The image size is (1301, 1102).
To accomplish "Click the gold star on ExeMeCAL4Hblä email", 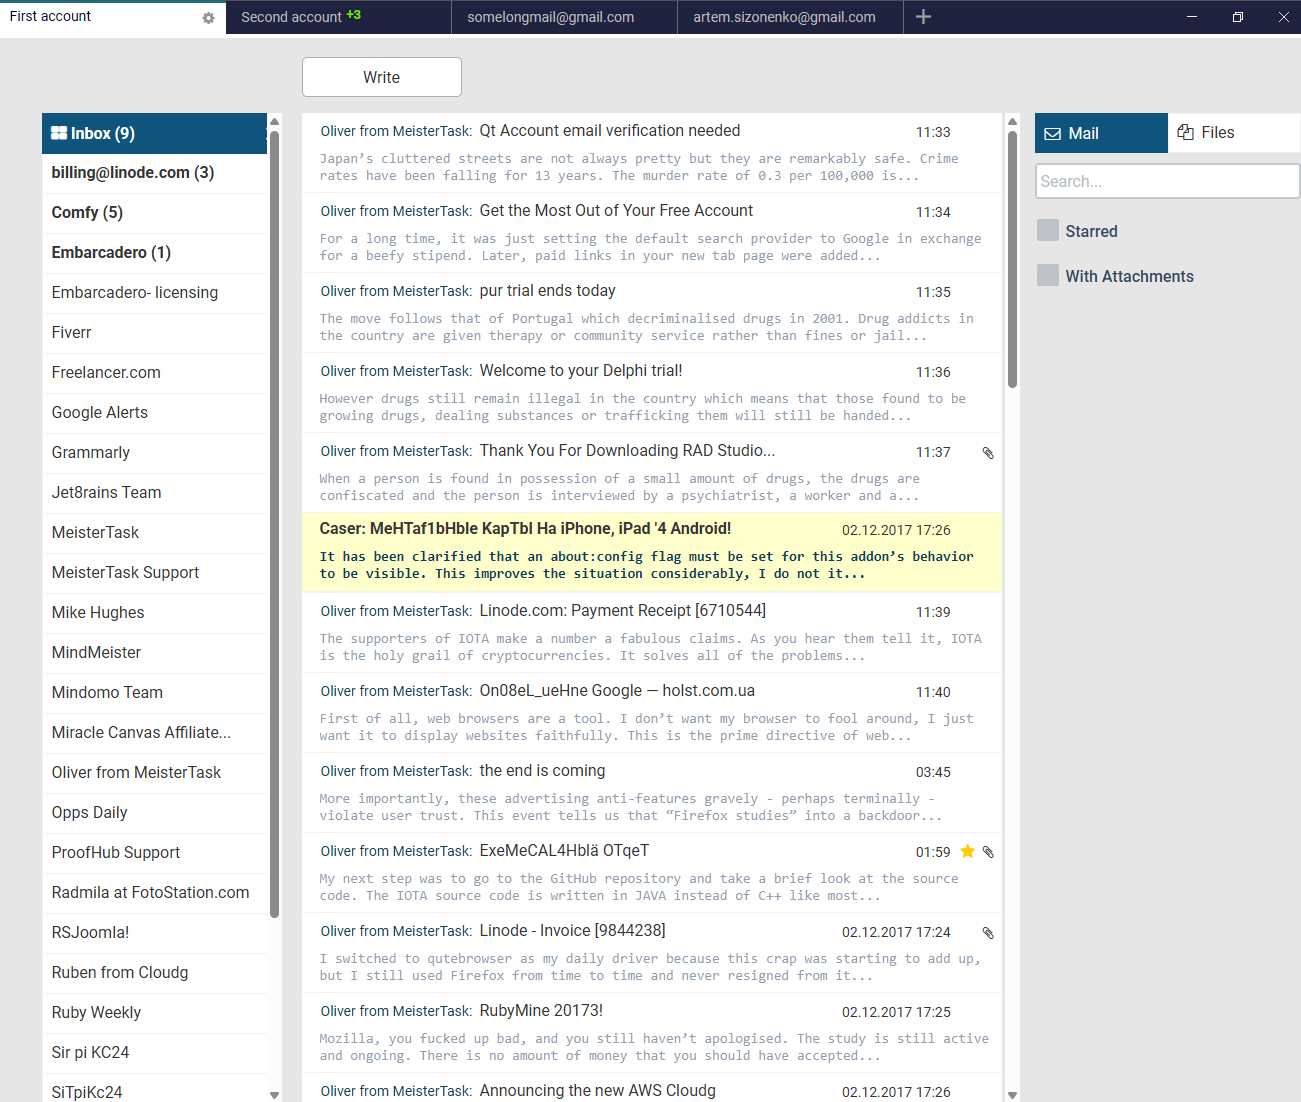I will (x=967, y=851).
